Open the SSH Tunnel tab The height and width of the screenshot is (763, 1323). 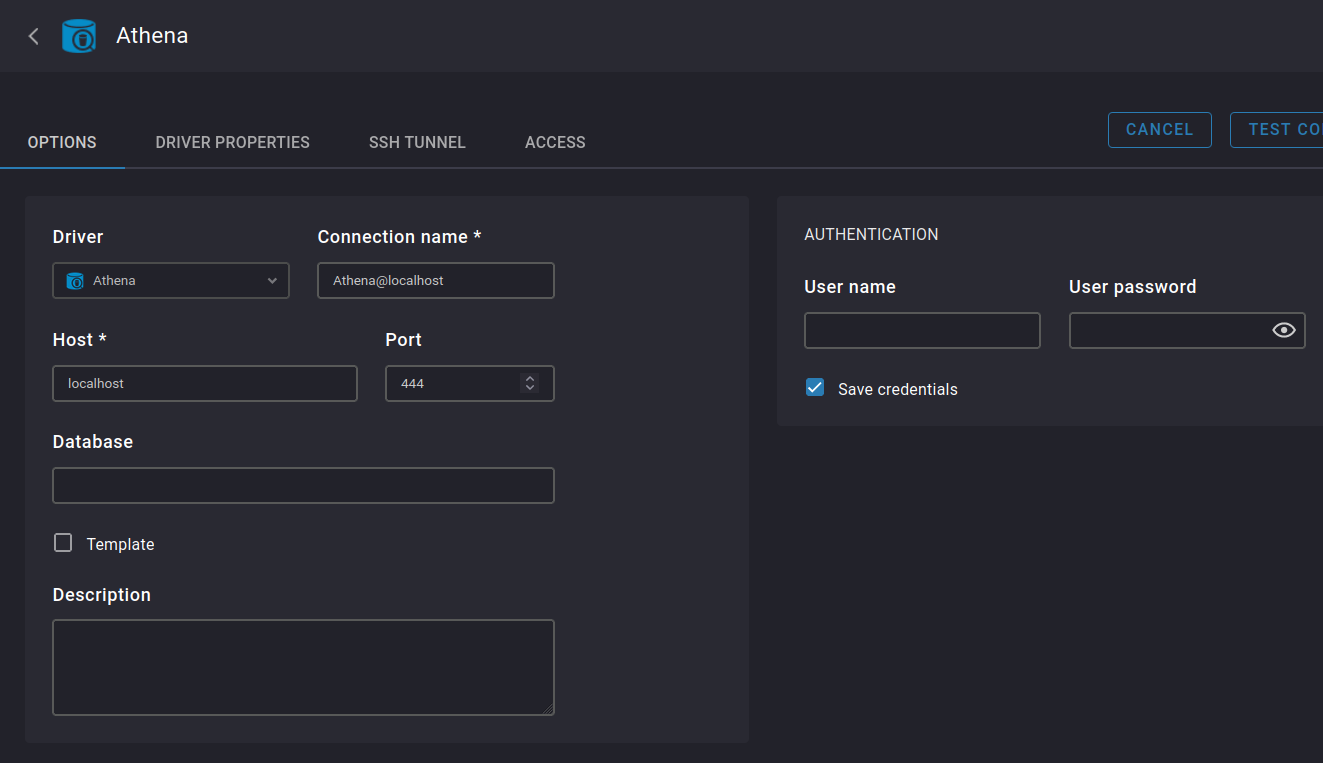click(417, 142)
